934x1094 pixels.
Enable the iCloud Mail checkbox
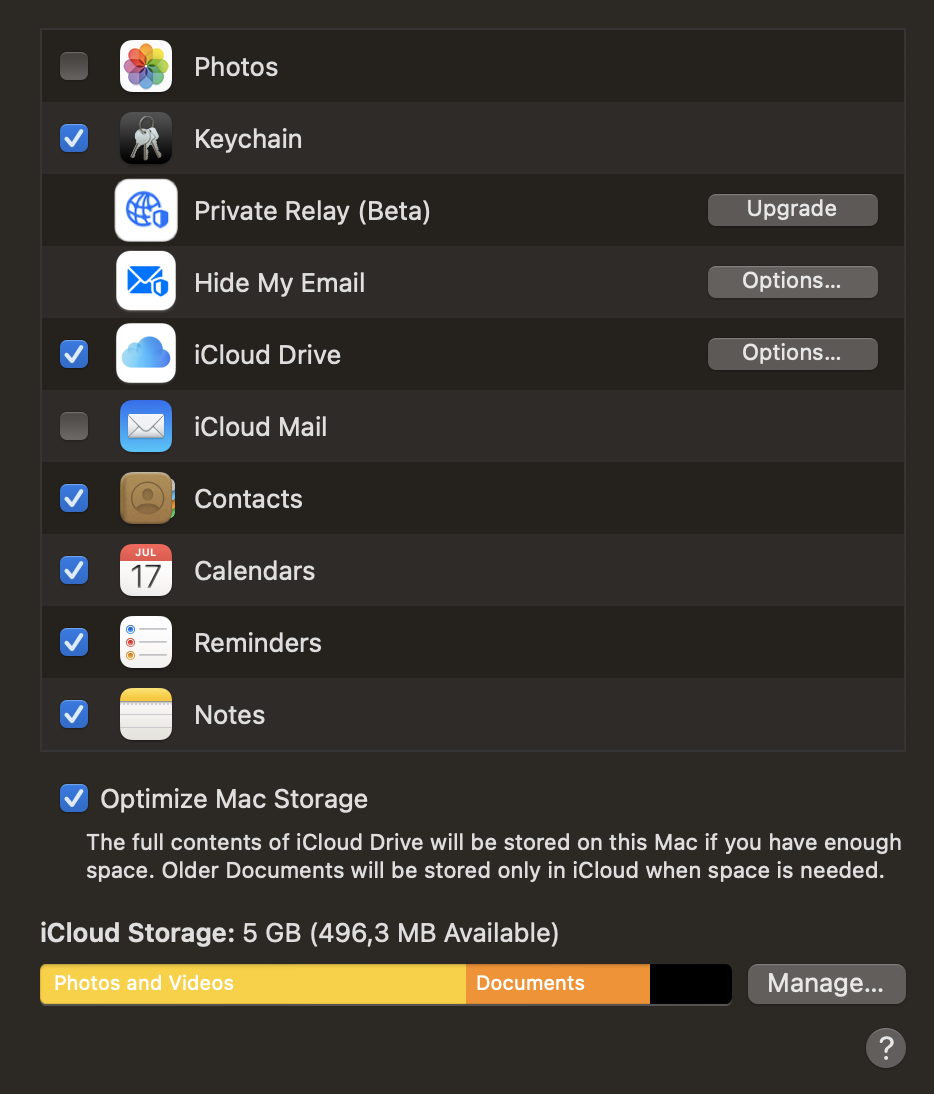74,426
